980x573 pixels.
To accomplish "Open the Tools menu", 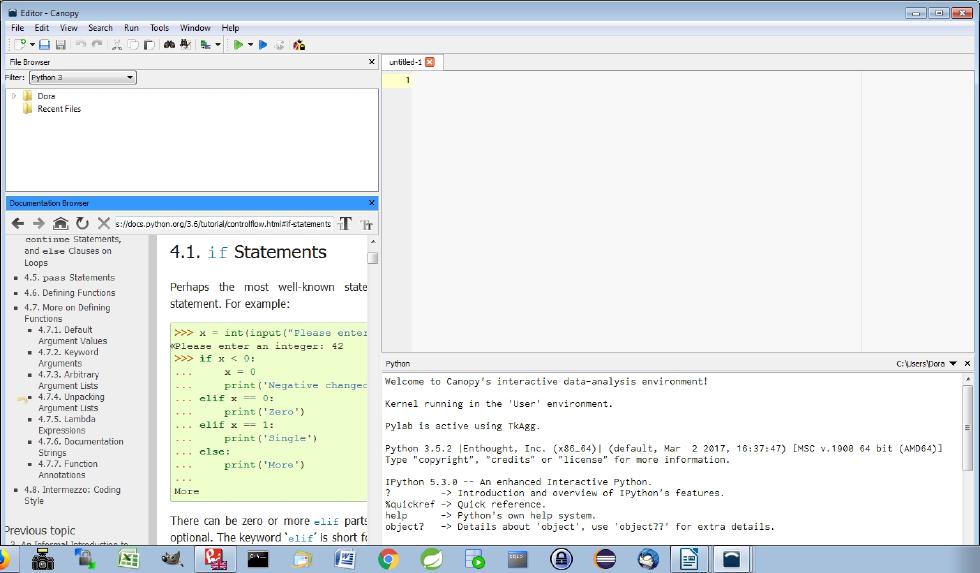I will [159, 27].
